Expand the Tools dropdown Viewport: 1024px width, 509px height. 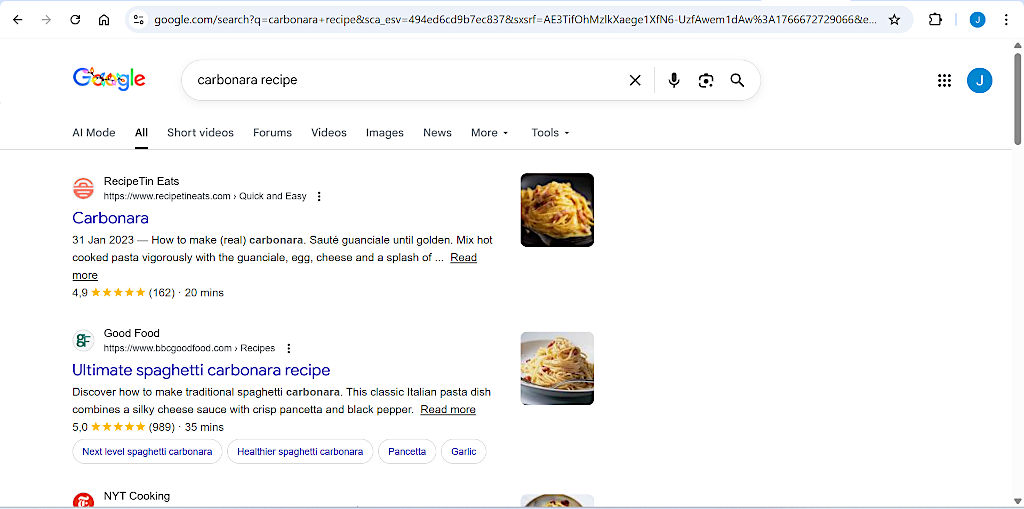[x=551, y=133]
